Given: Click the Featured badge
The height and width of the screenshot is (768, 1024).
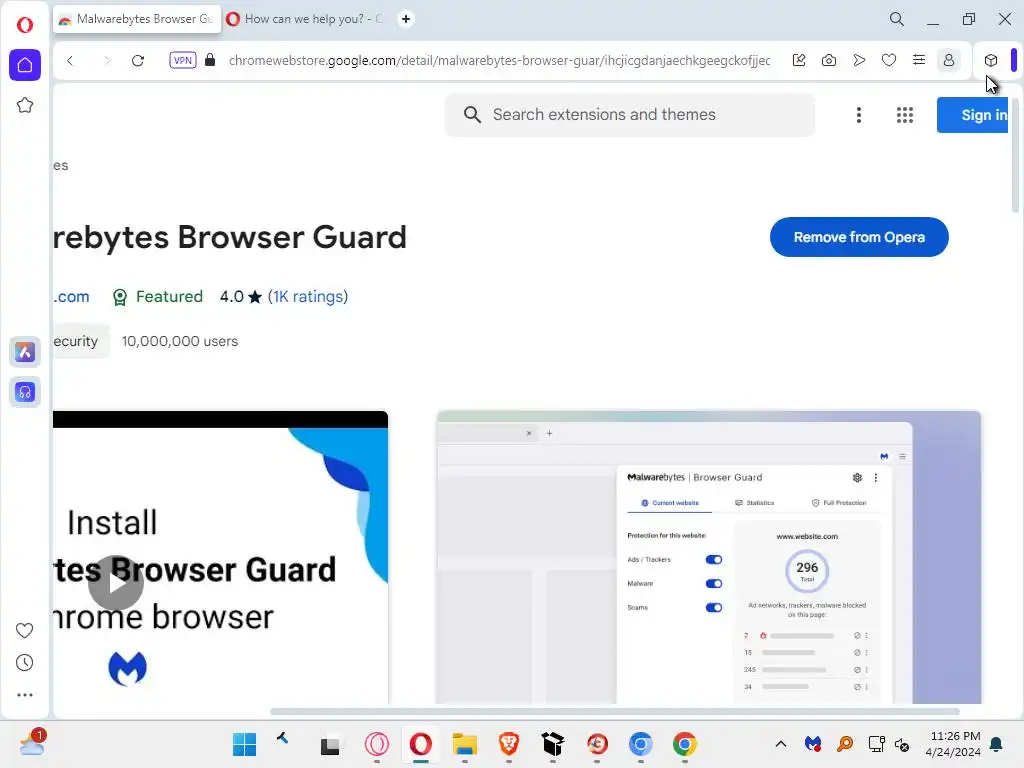Looking at the screenshot, I should tap(157, 296).
